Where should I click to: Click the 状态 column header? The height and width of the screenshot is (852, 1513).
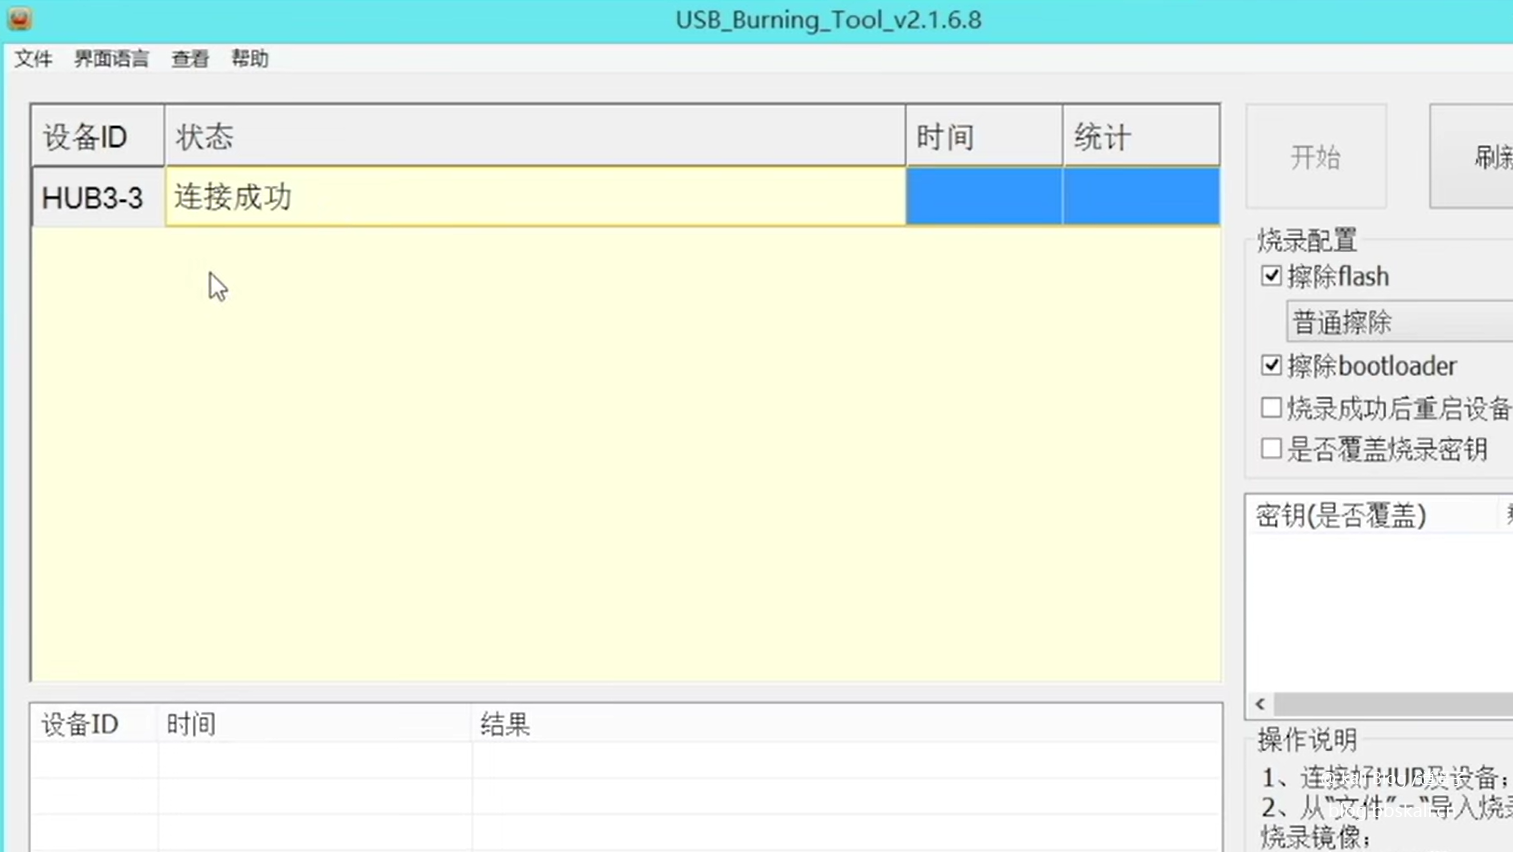click(x=535, y=137)
